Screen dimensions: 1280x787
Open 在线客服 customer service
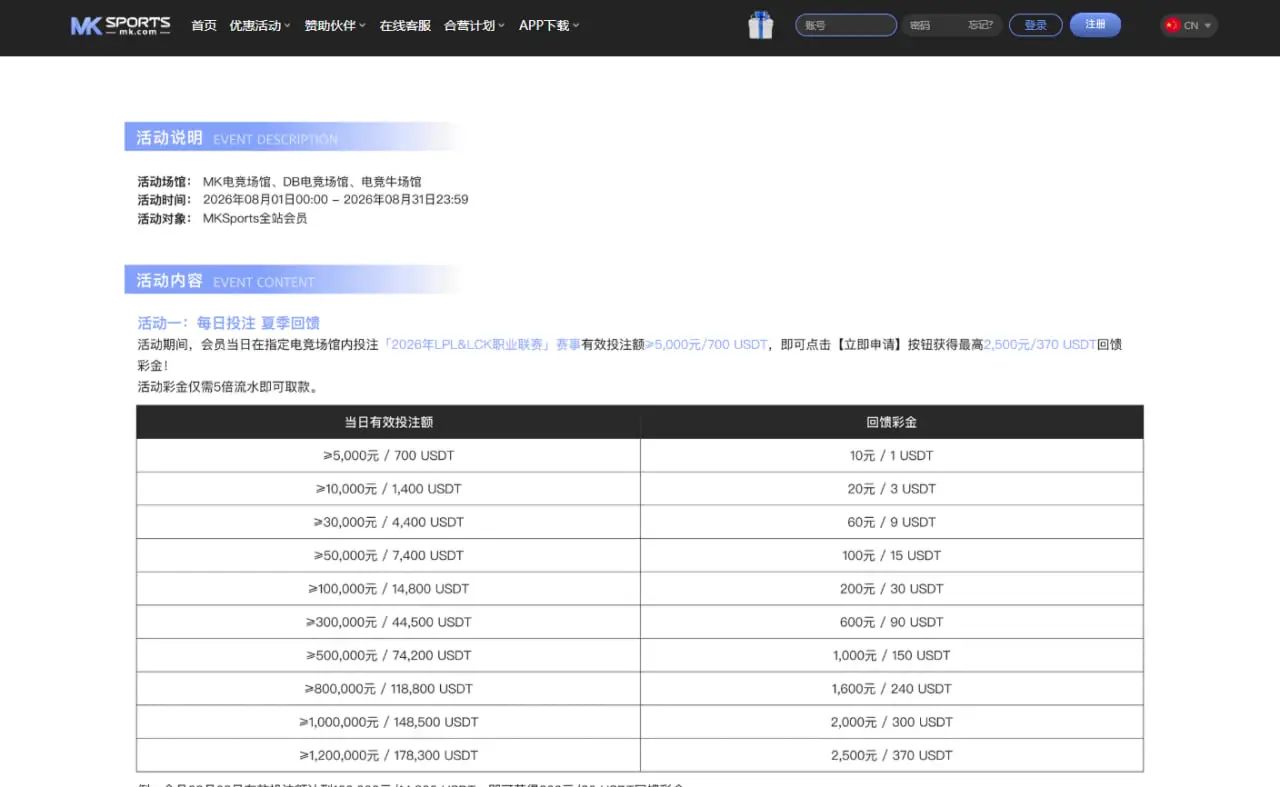tap(405, 25)
